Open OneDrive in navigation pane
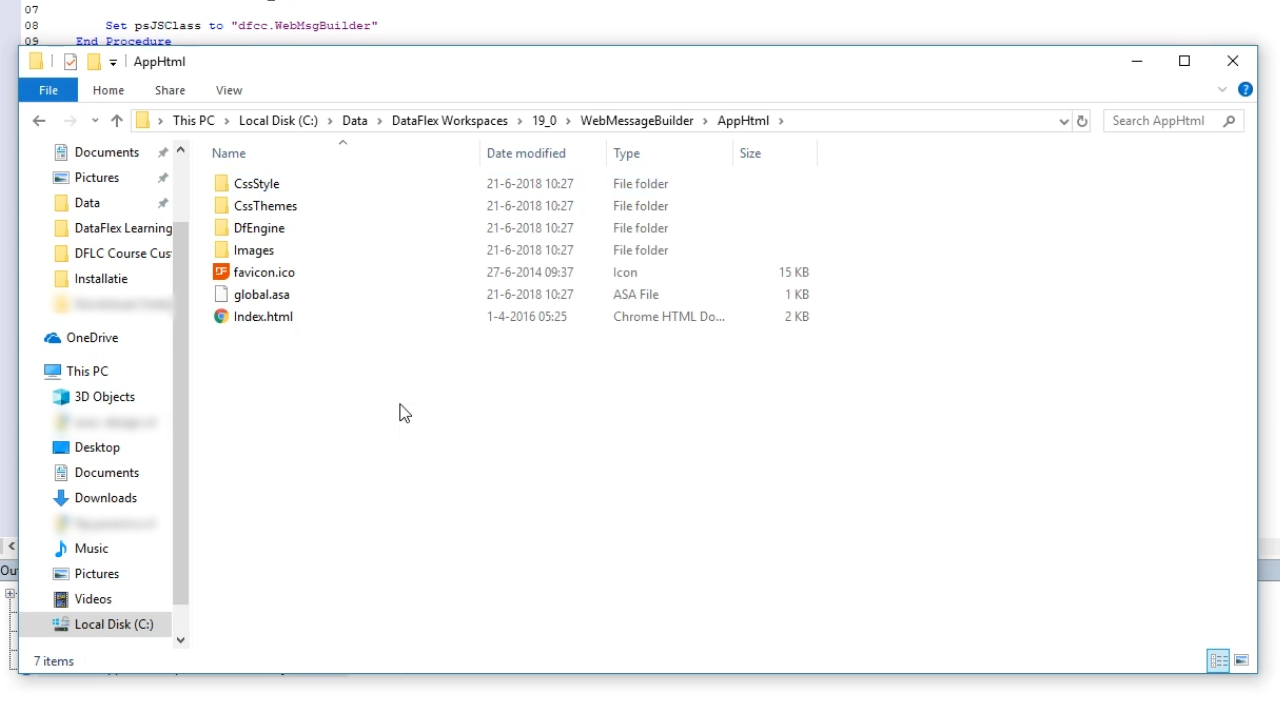Screen dimensions: 1280x720 coord(92,338)
